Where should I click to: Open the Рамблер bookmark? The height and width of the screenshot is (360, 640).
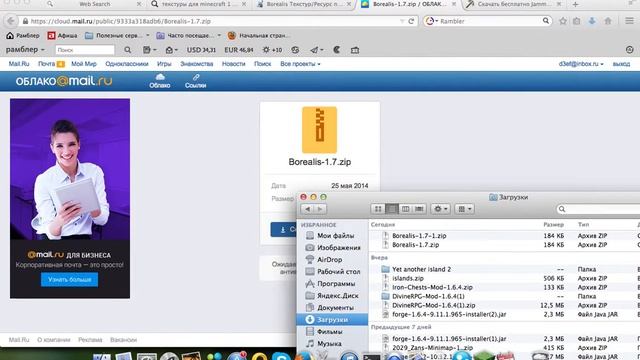(23, 36)
